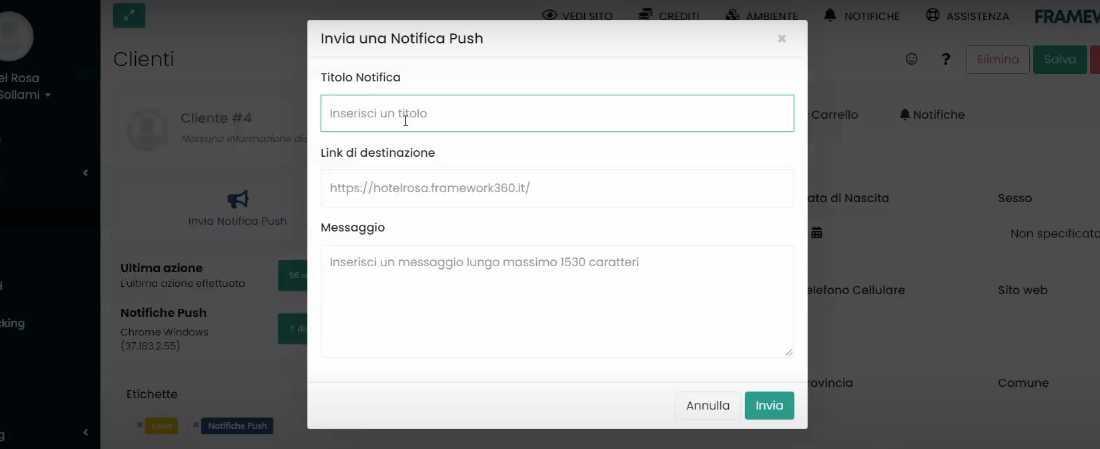This screenshot has width=1100, height=449.
Task: Switch to the Notifiche client tab
Action: pos(932,115)
